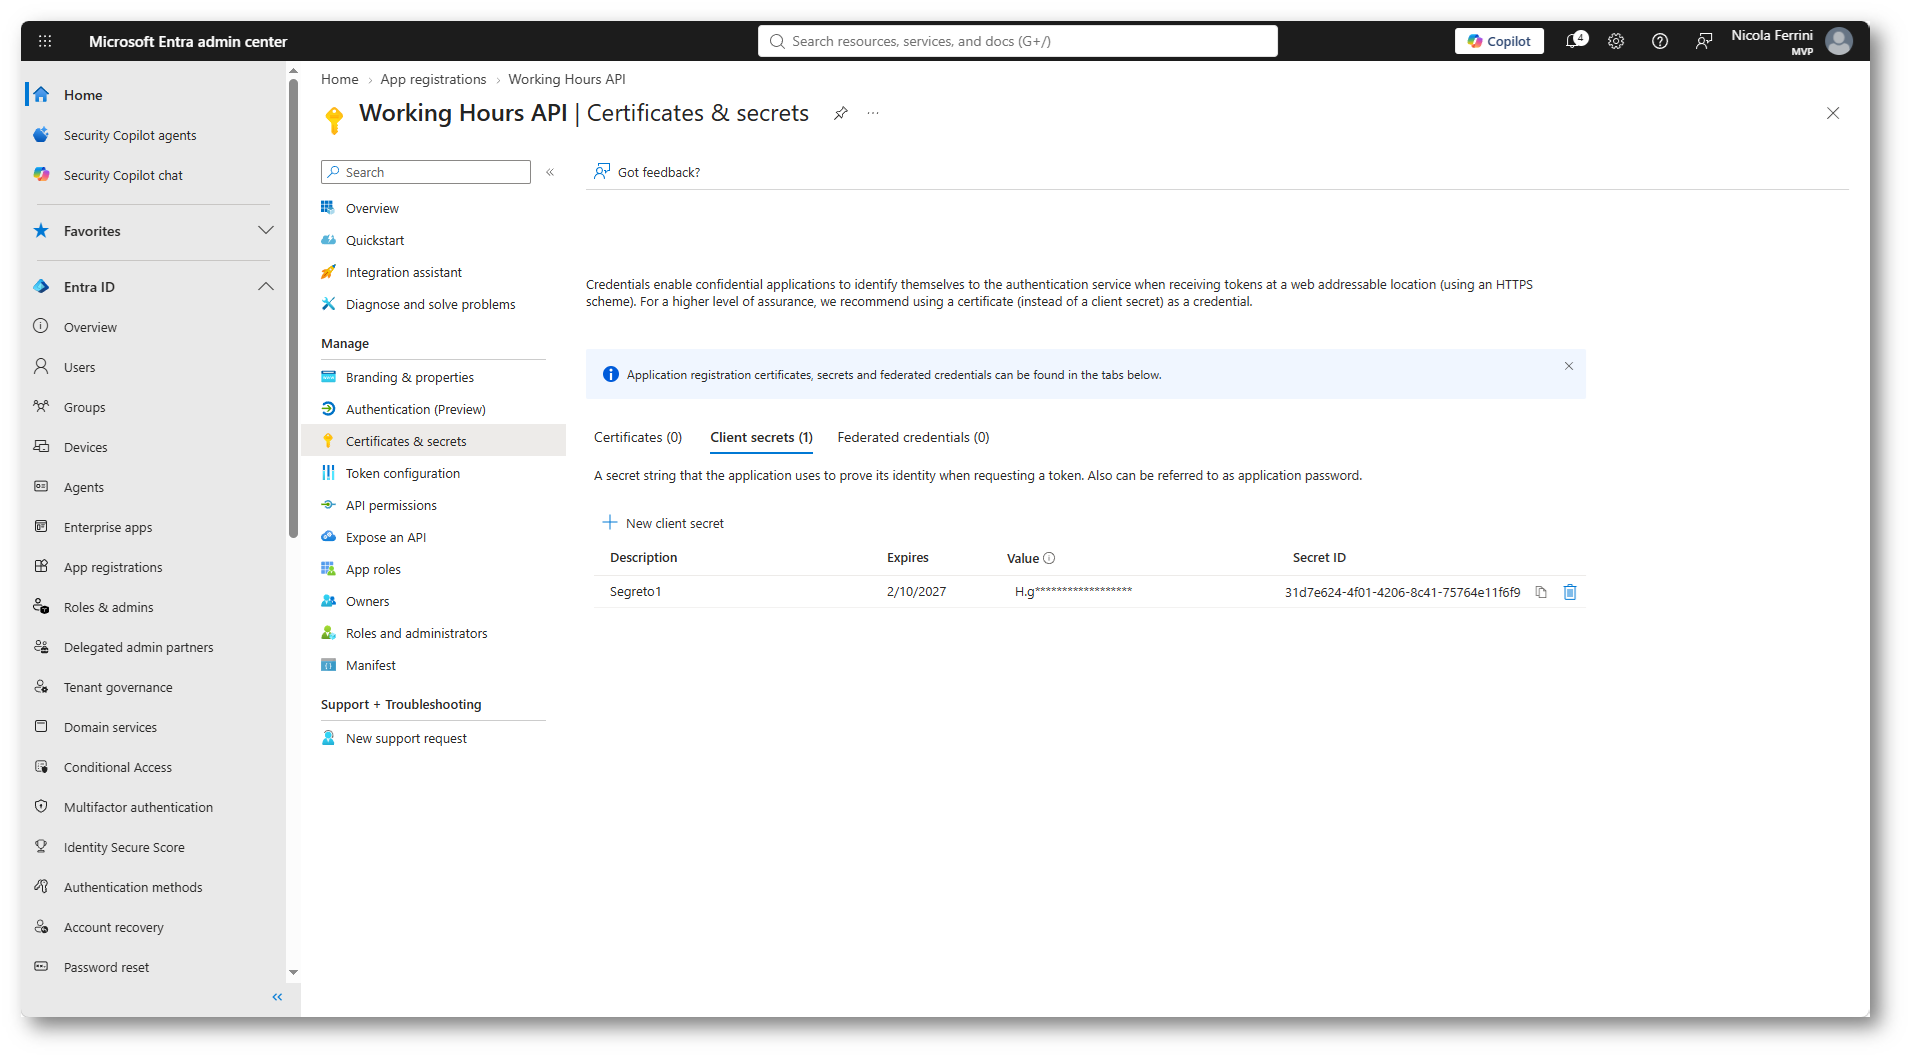Click the header feedback icon
The image size is (1912, 1059).
point(1704,41)
